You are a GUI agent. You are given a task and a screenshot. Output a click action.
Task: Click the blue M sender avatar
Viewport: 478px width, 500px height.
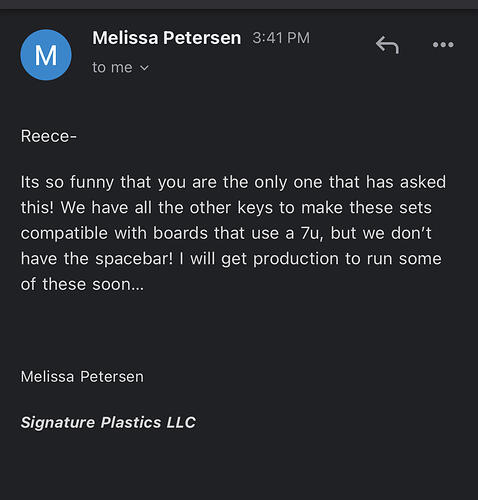coord(46,55)
